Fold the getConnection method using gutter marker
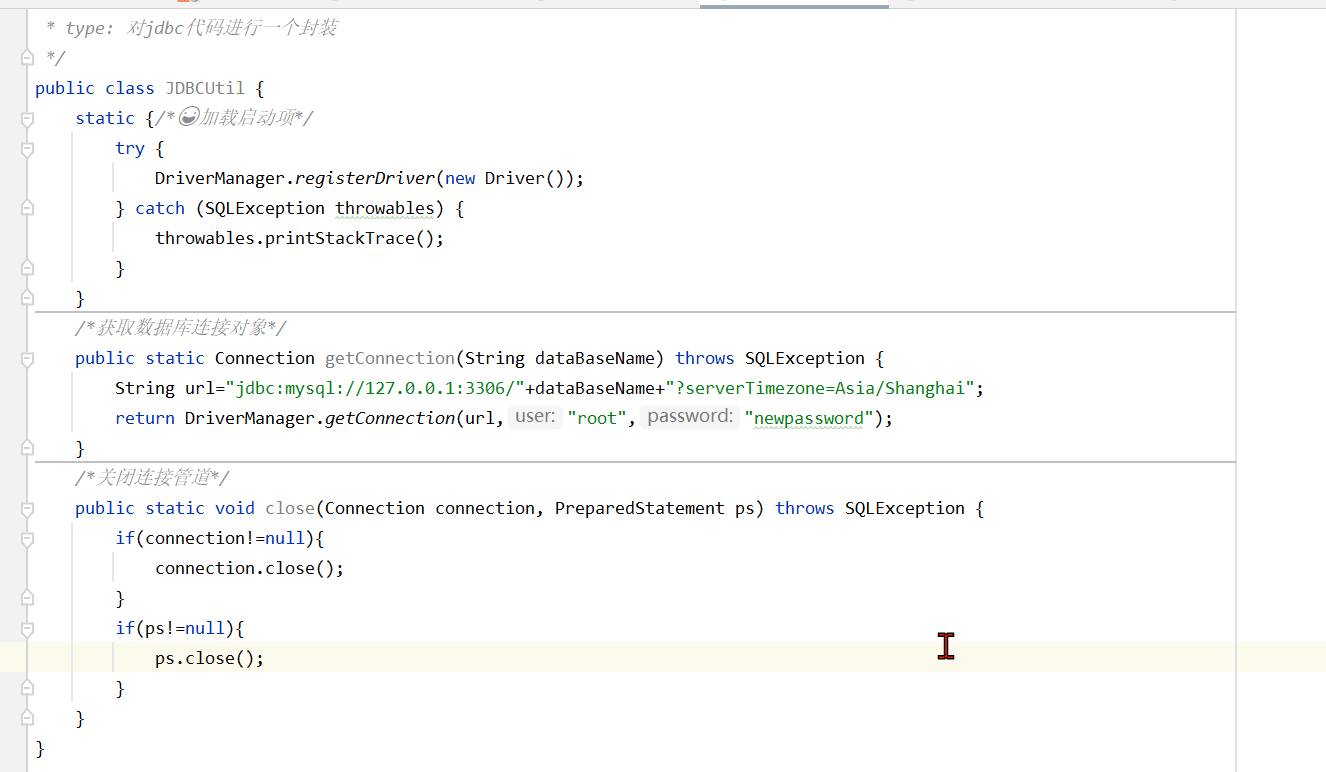This screenshot has height=772, width=1326. pyautogui.click(x=27, y=359)
